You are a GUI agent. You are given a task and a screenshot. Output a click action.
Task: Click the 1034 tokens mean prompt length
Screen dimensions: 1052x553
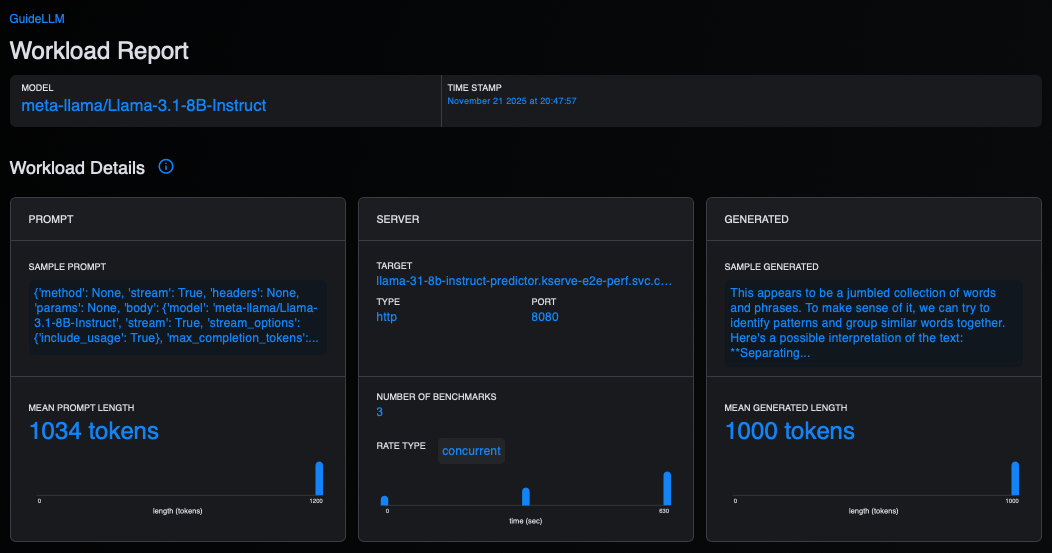point(94,431)
